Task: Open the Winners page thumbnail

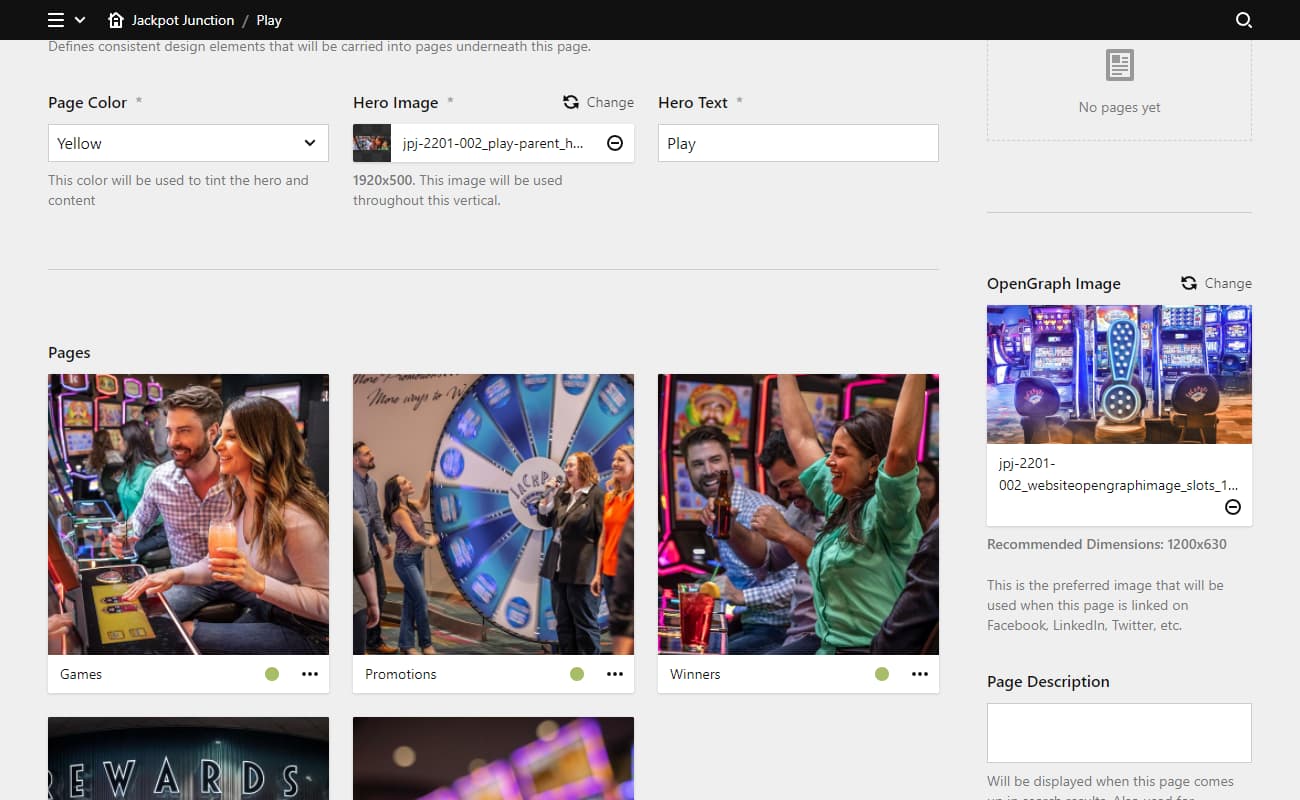Action: [798, 514]
